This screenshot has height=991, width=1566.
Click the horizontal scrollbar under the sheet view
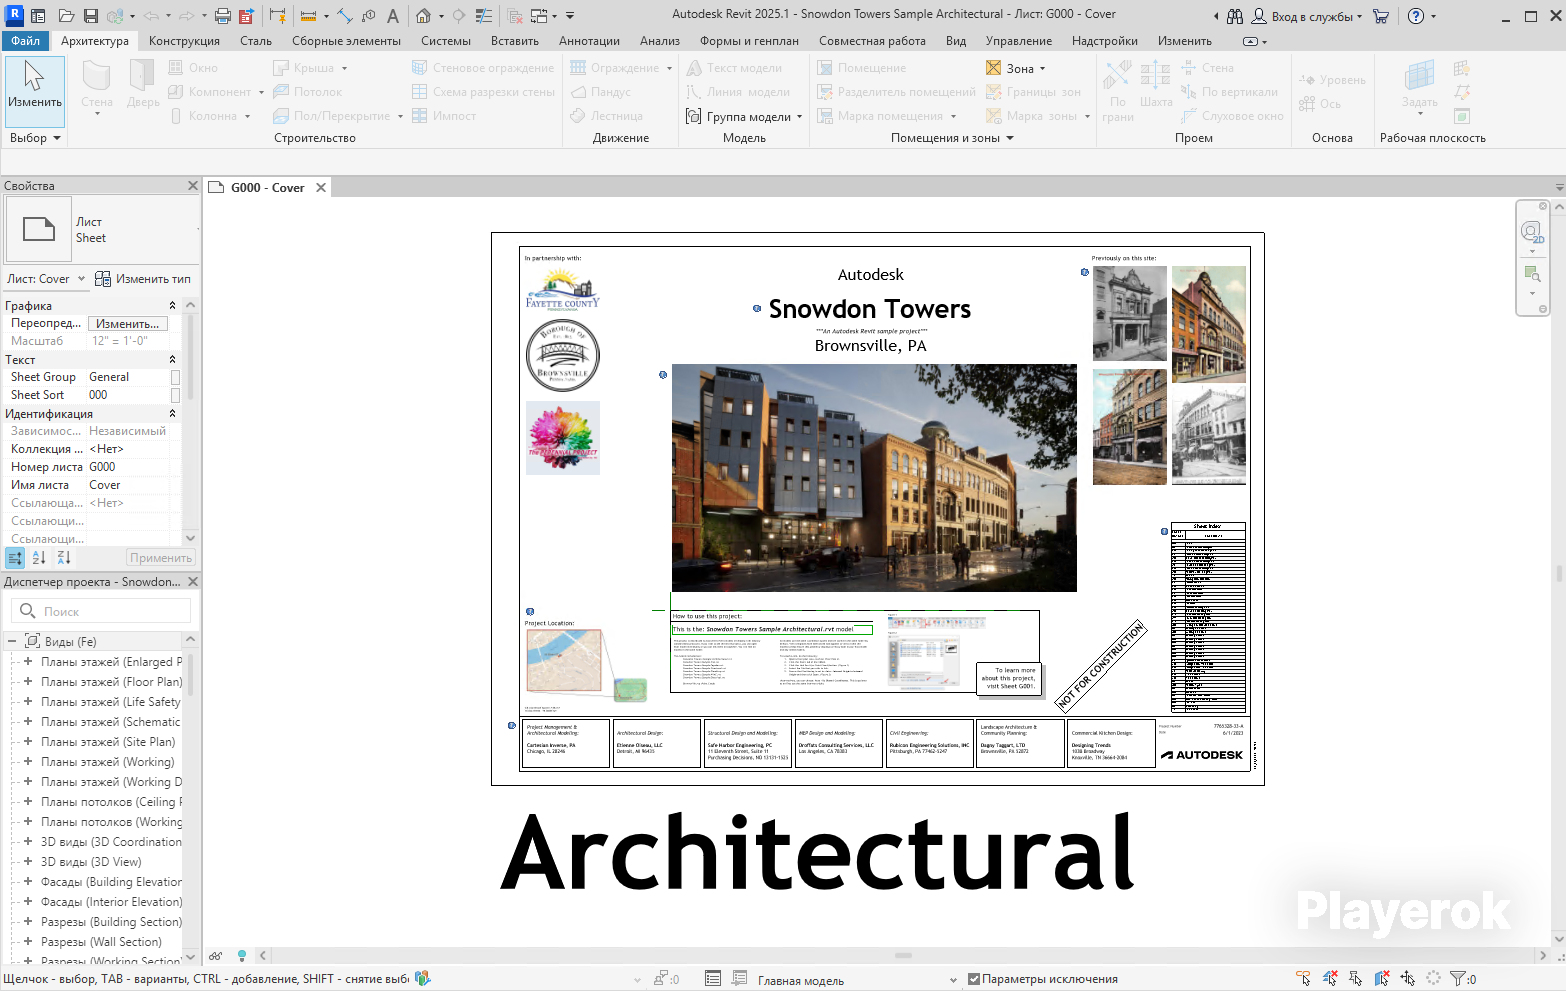pyautogui.click(x=903, y=956)
